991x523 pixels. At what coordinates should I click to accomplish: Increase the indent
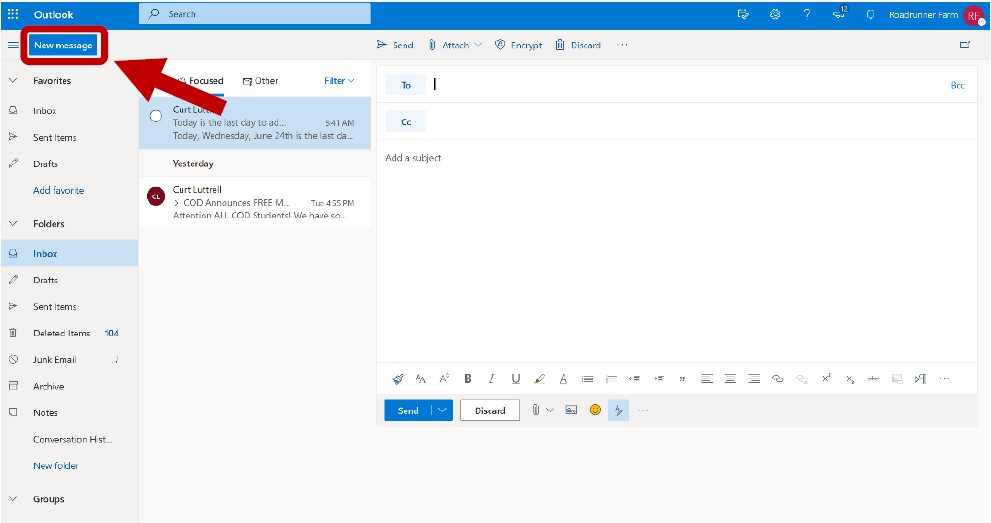tap(659, 379)
